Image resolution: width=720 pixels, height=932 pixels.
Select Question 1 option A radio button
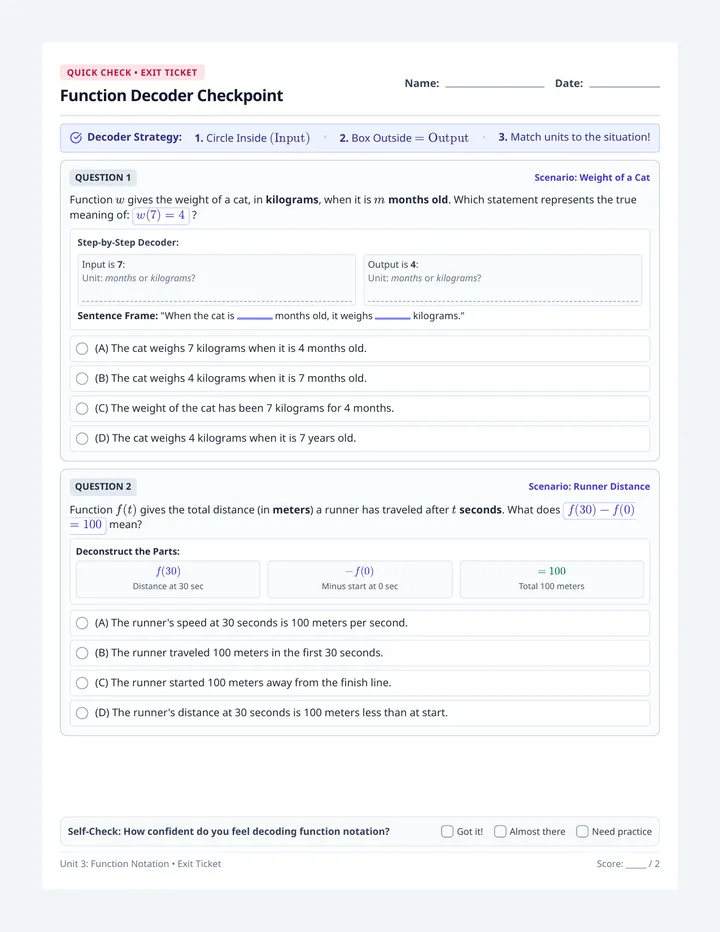tap(82, 348)
